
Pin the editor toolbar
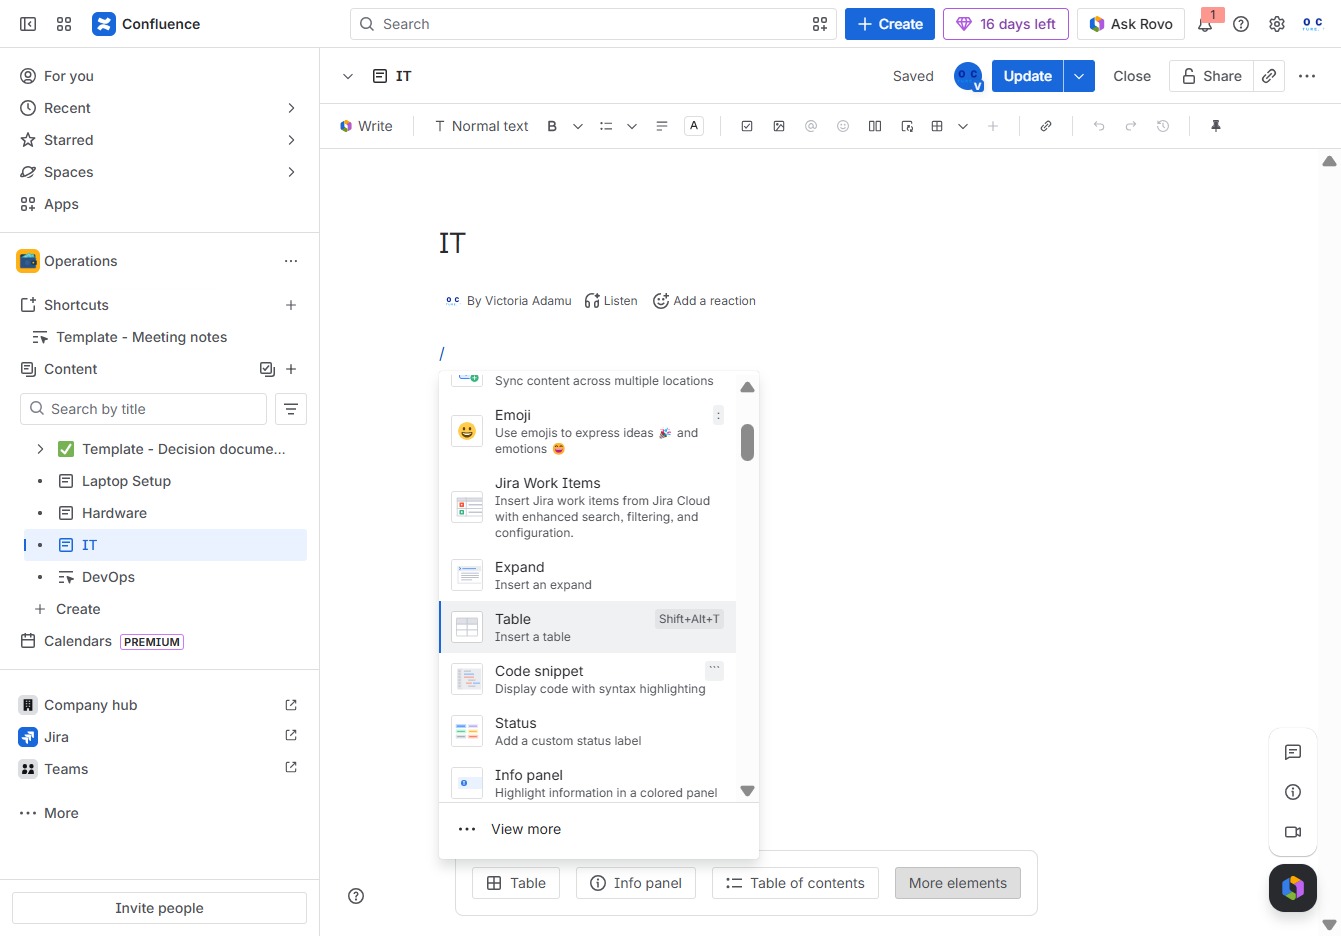tap(1216, 126)
